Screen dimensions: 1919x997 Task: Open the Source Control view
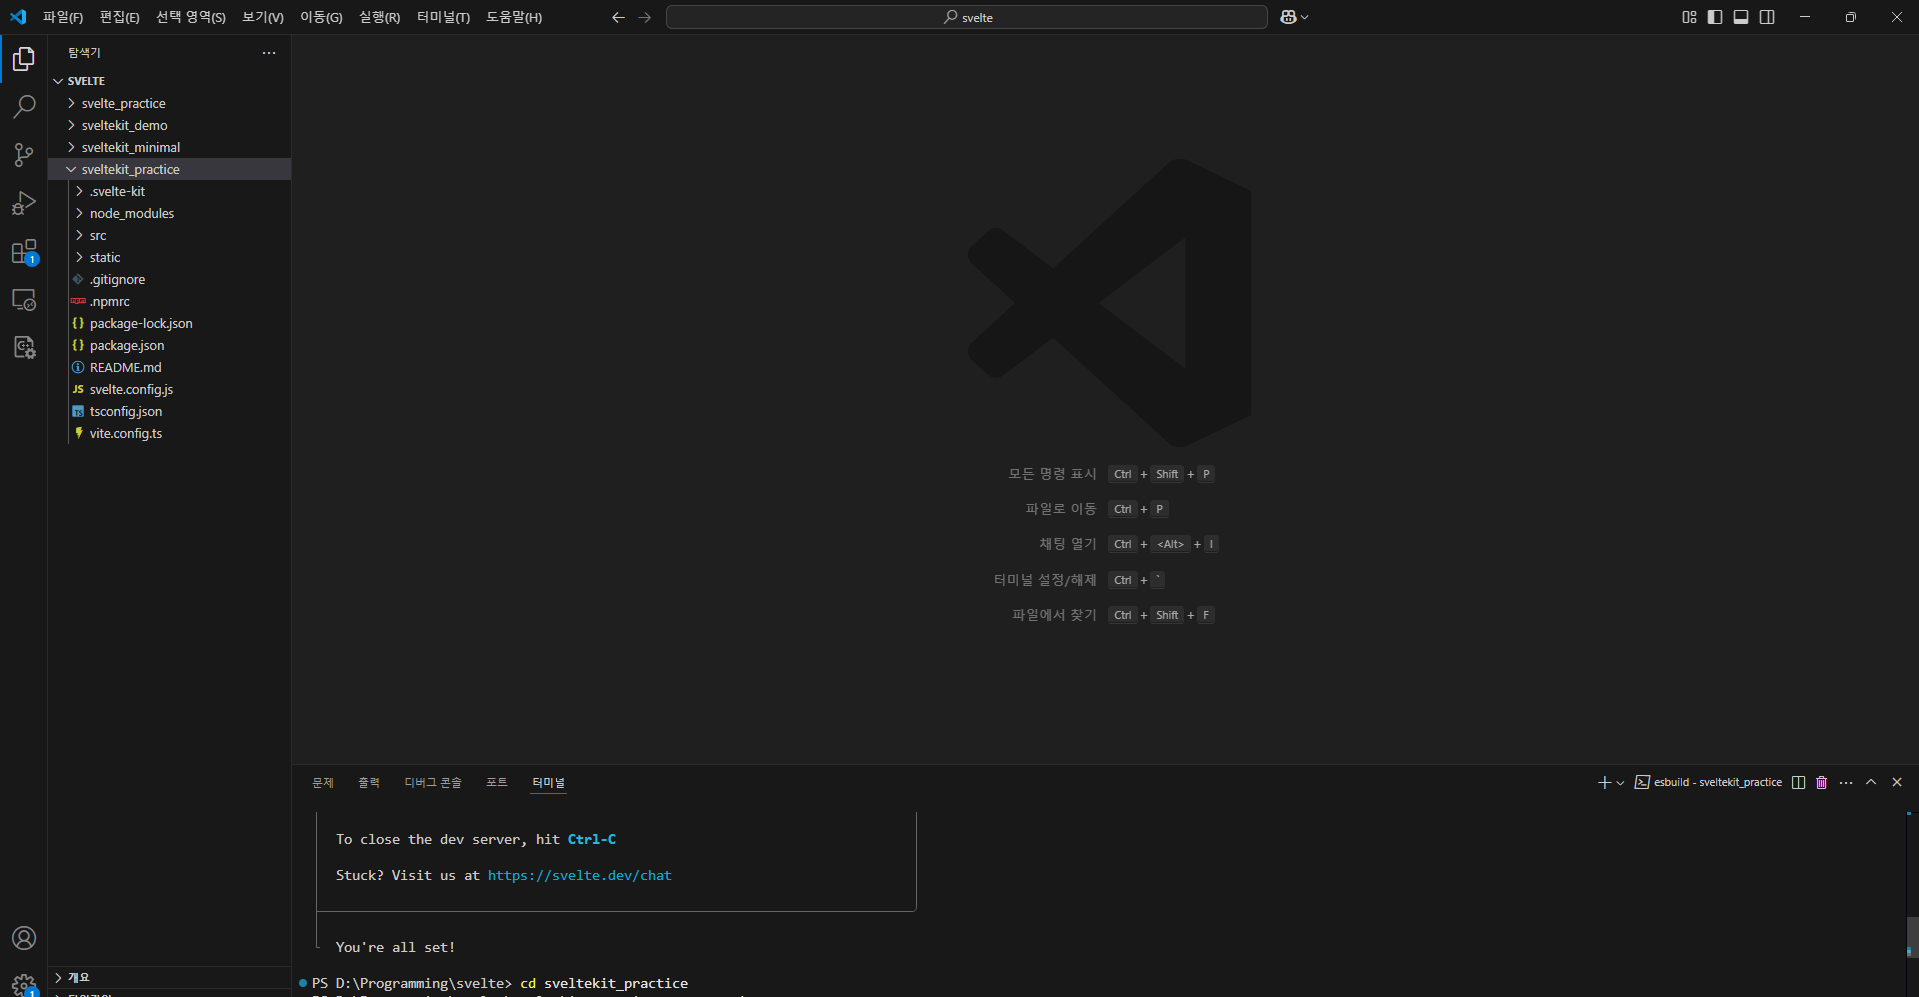[24, 155]
